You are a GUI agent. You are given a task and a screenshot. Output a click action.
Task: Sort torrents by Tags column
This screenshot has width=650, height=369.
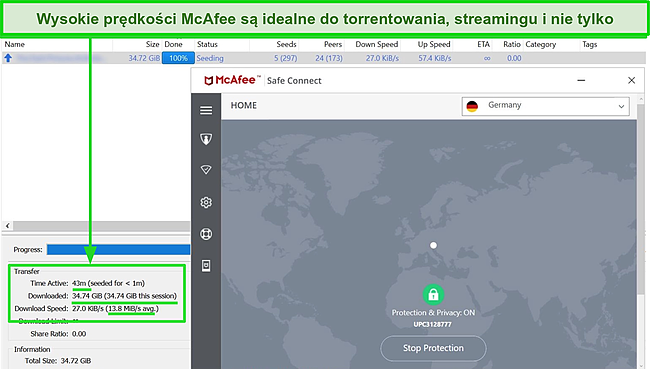coord(589,44)
